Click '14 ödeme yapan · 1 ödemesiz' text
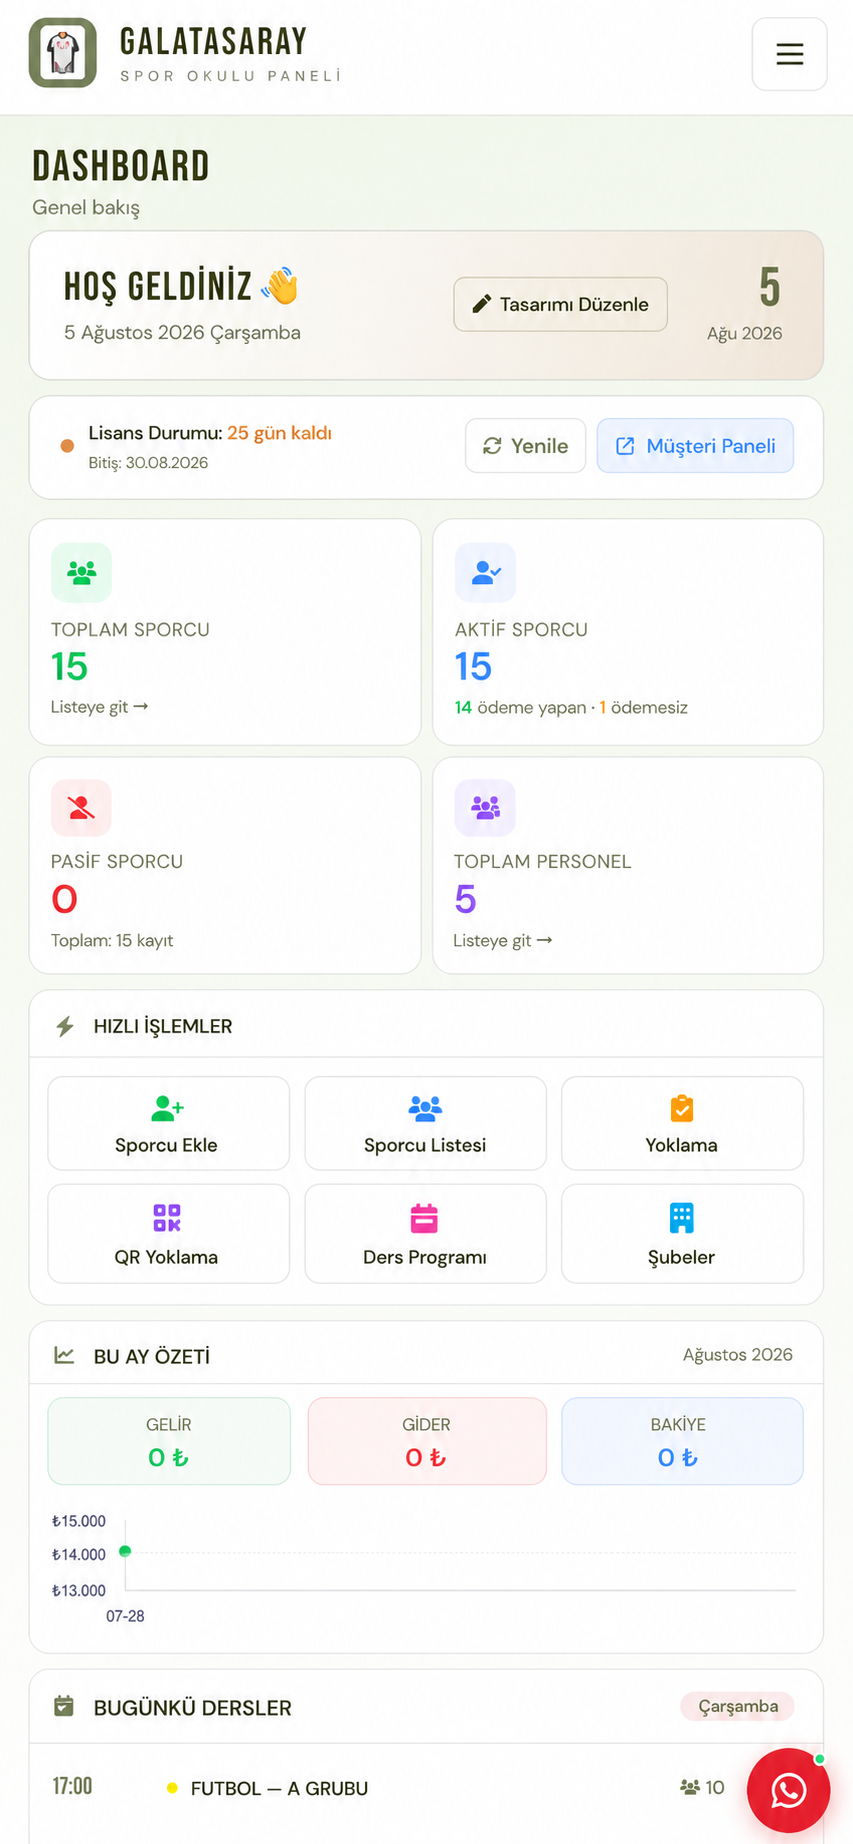The image size is (853, 1844). coord(571,708)
